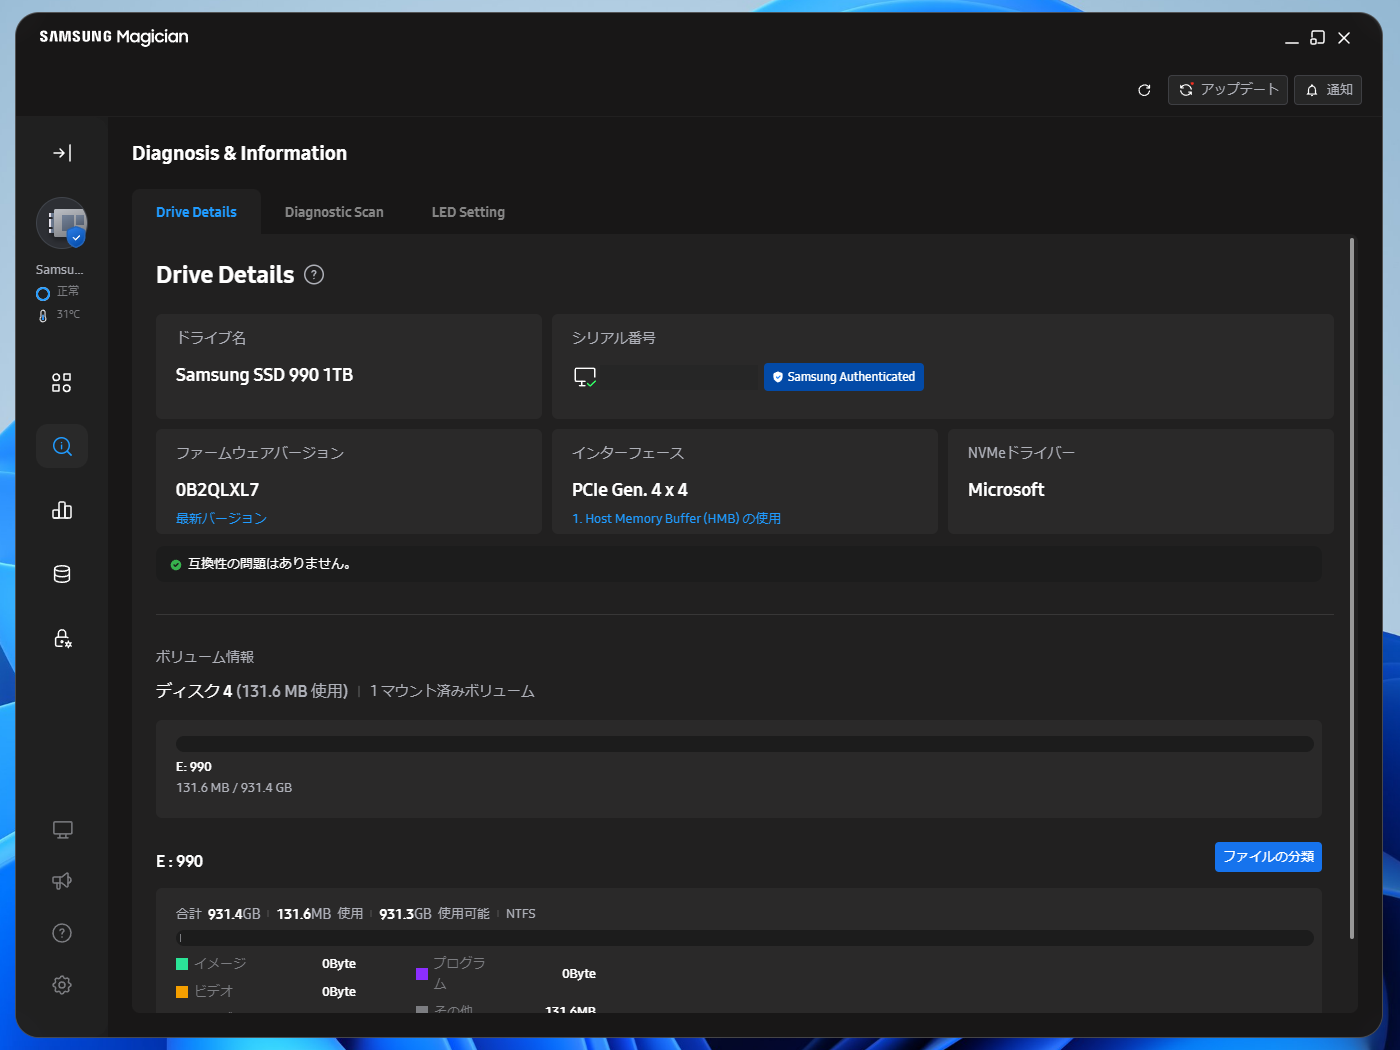Click the Drive Details help info icon
This screenshot has width=1400, height=1050.
click(x=314, y=275)
